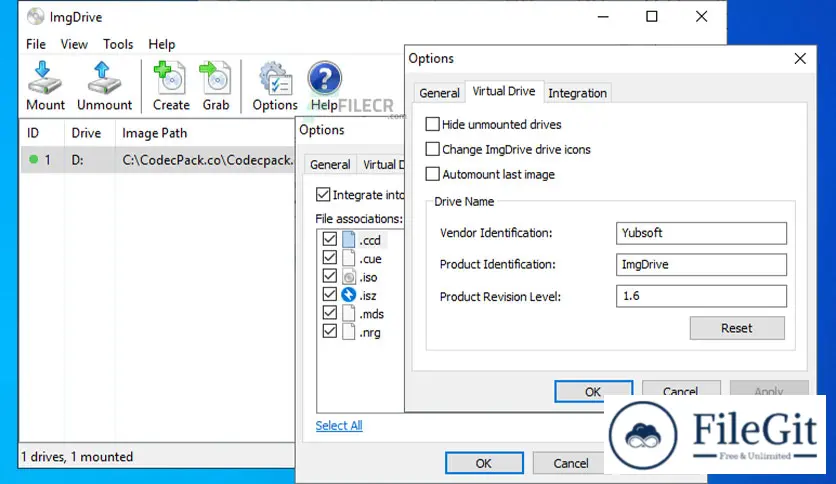Select General tab in back Options dialog
This screenshot has width=836, height=484.
pos(330,164)
